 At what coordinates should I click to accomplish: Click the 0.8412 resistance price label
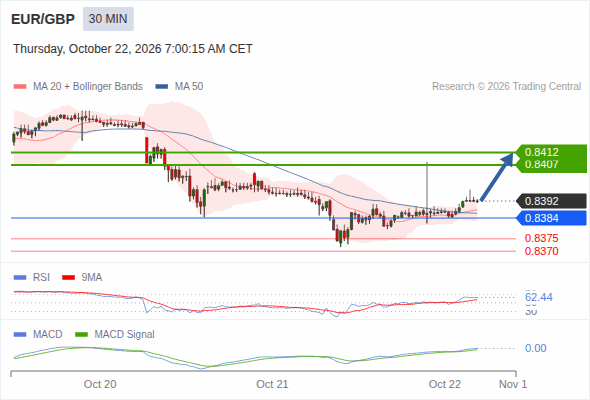(541, 152)
